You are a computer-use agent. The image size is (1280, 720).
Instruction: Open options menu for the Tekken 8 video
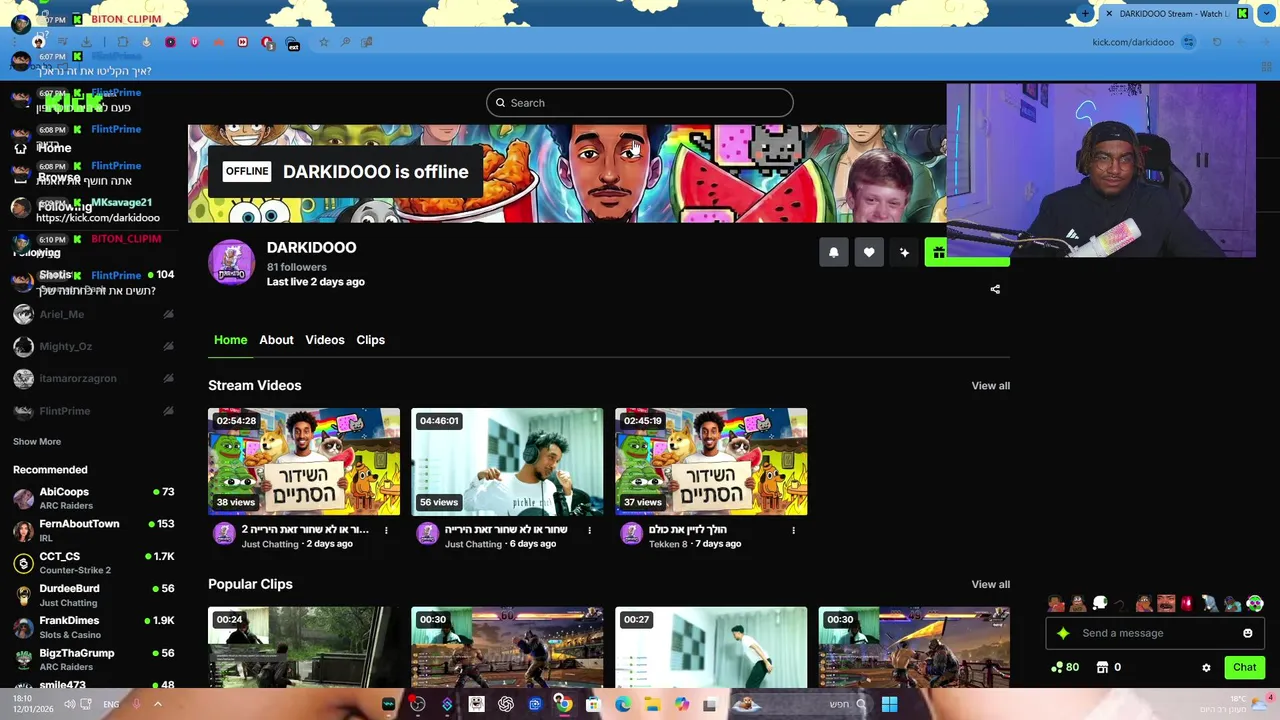793,530
